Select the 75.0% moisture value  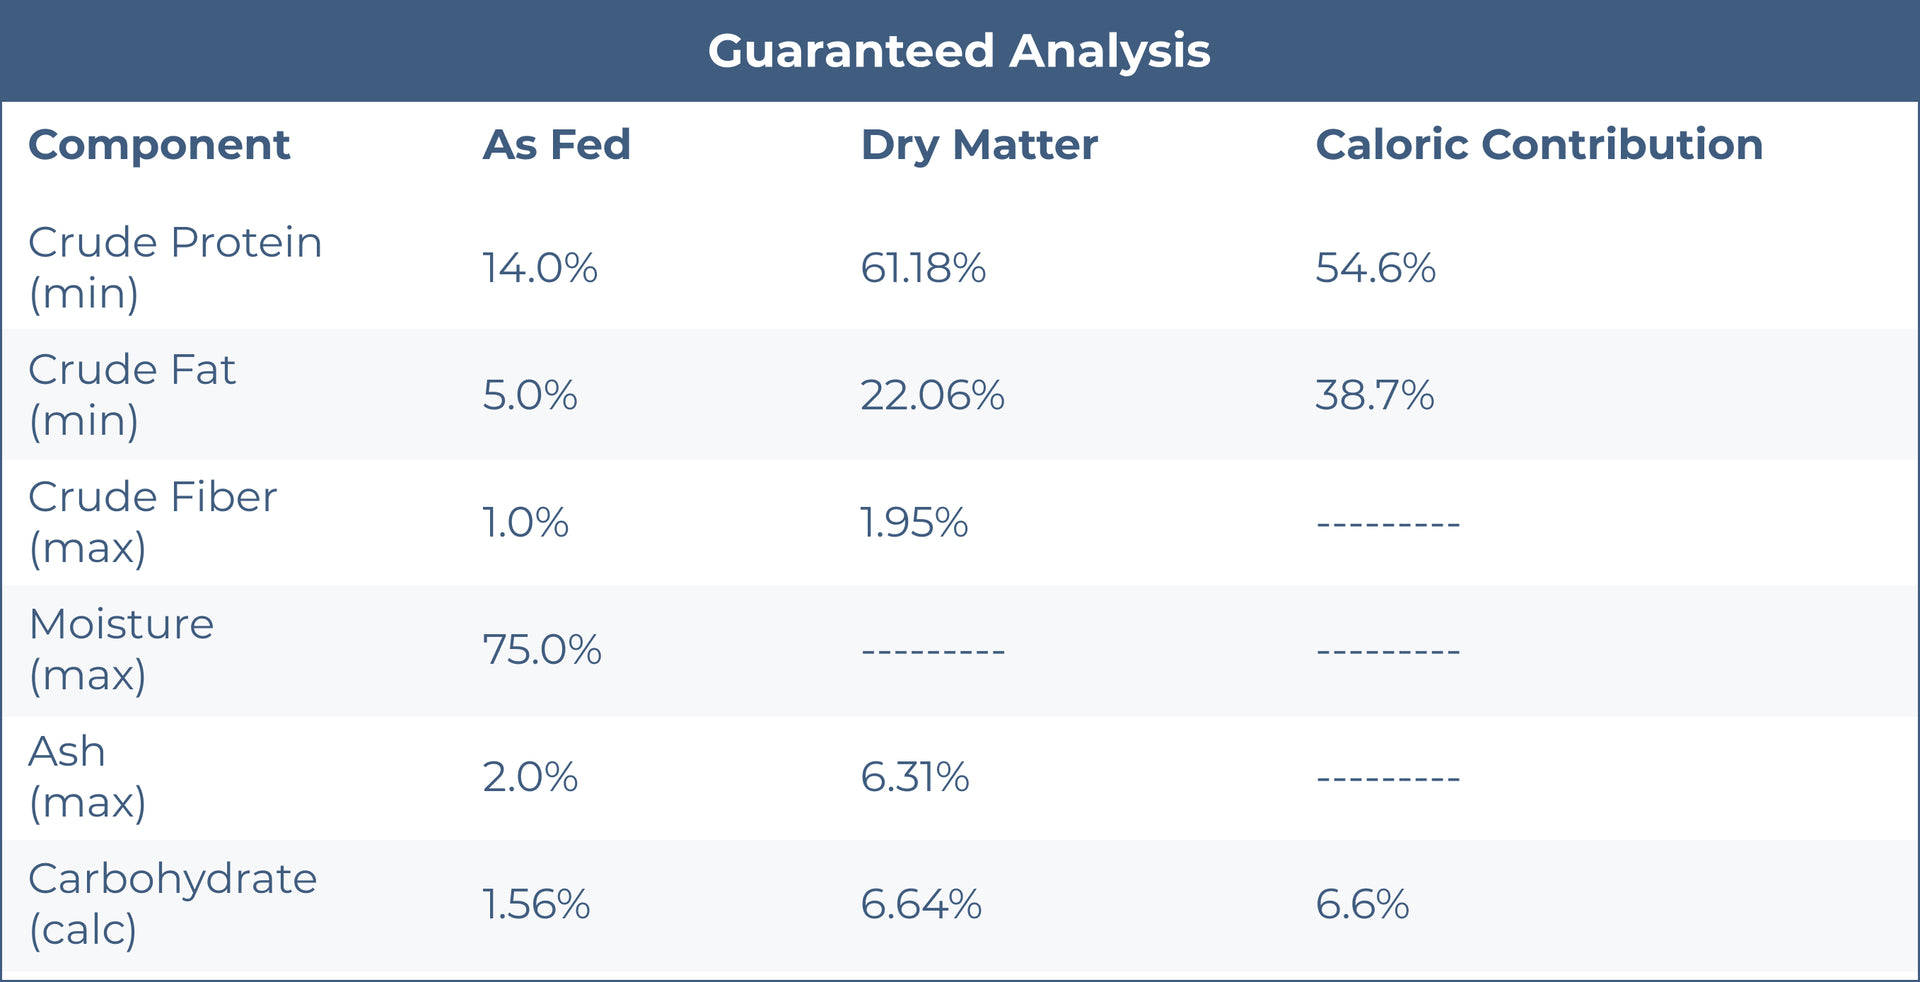point(542,650)
